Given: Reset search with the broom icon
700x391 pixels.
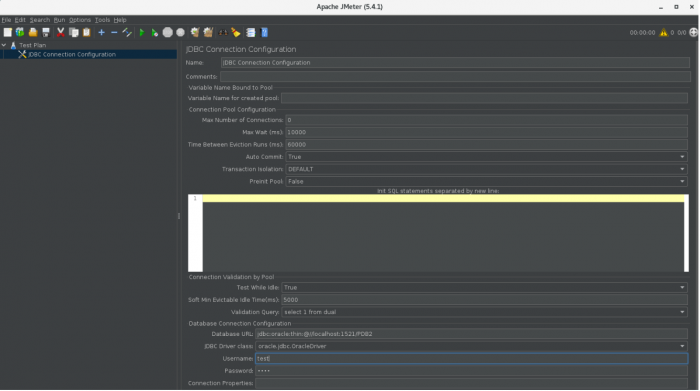Looking at the screenshot, I should (236, 33).
